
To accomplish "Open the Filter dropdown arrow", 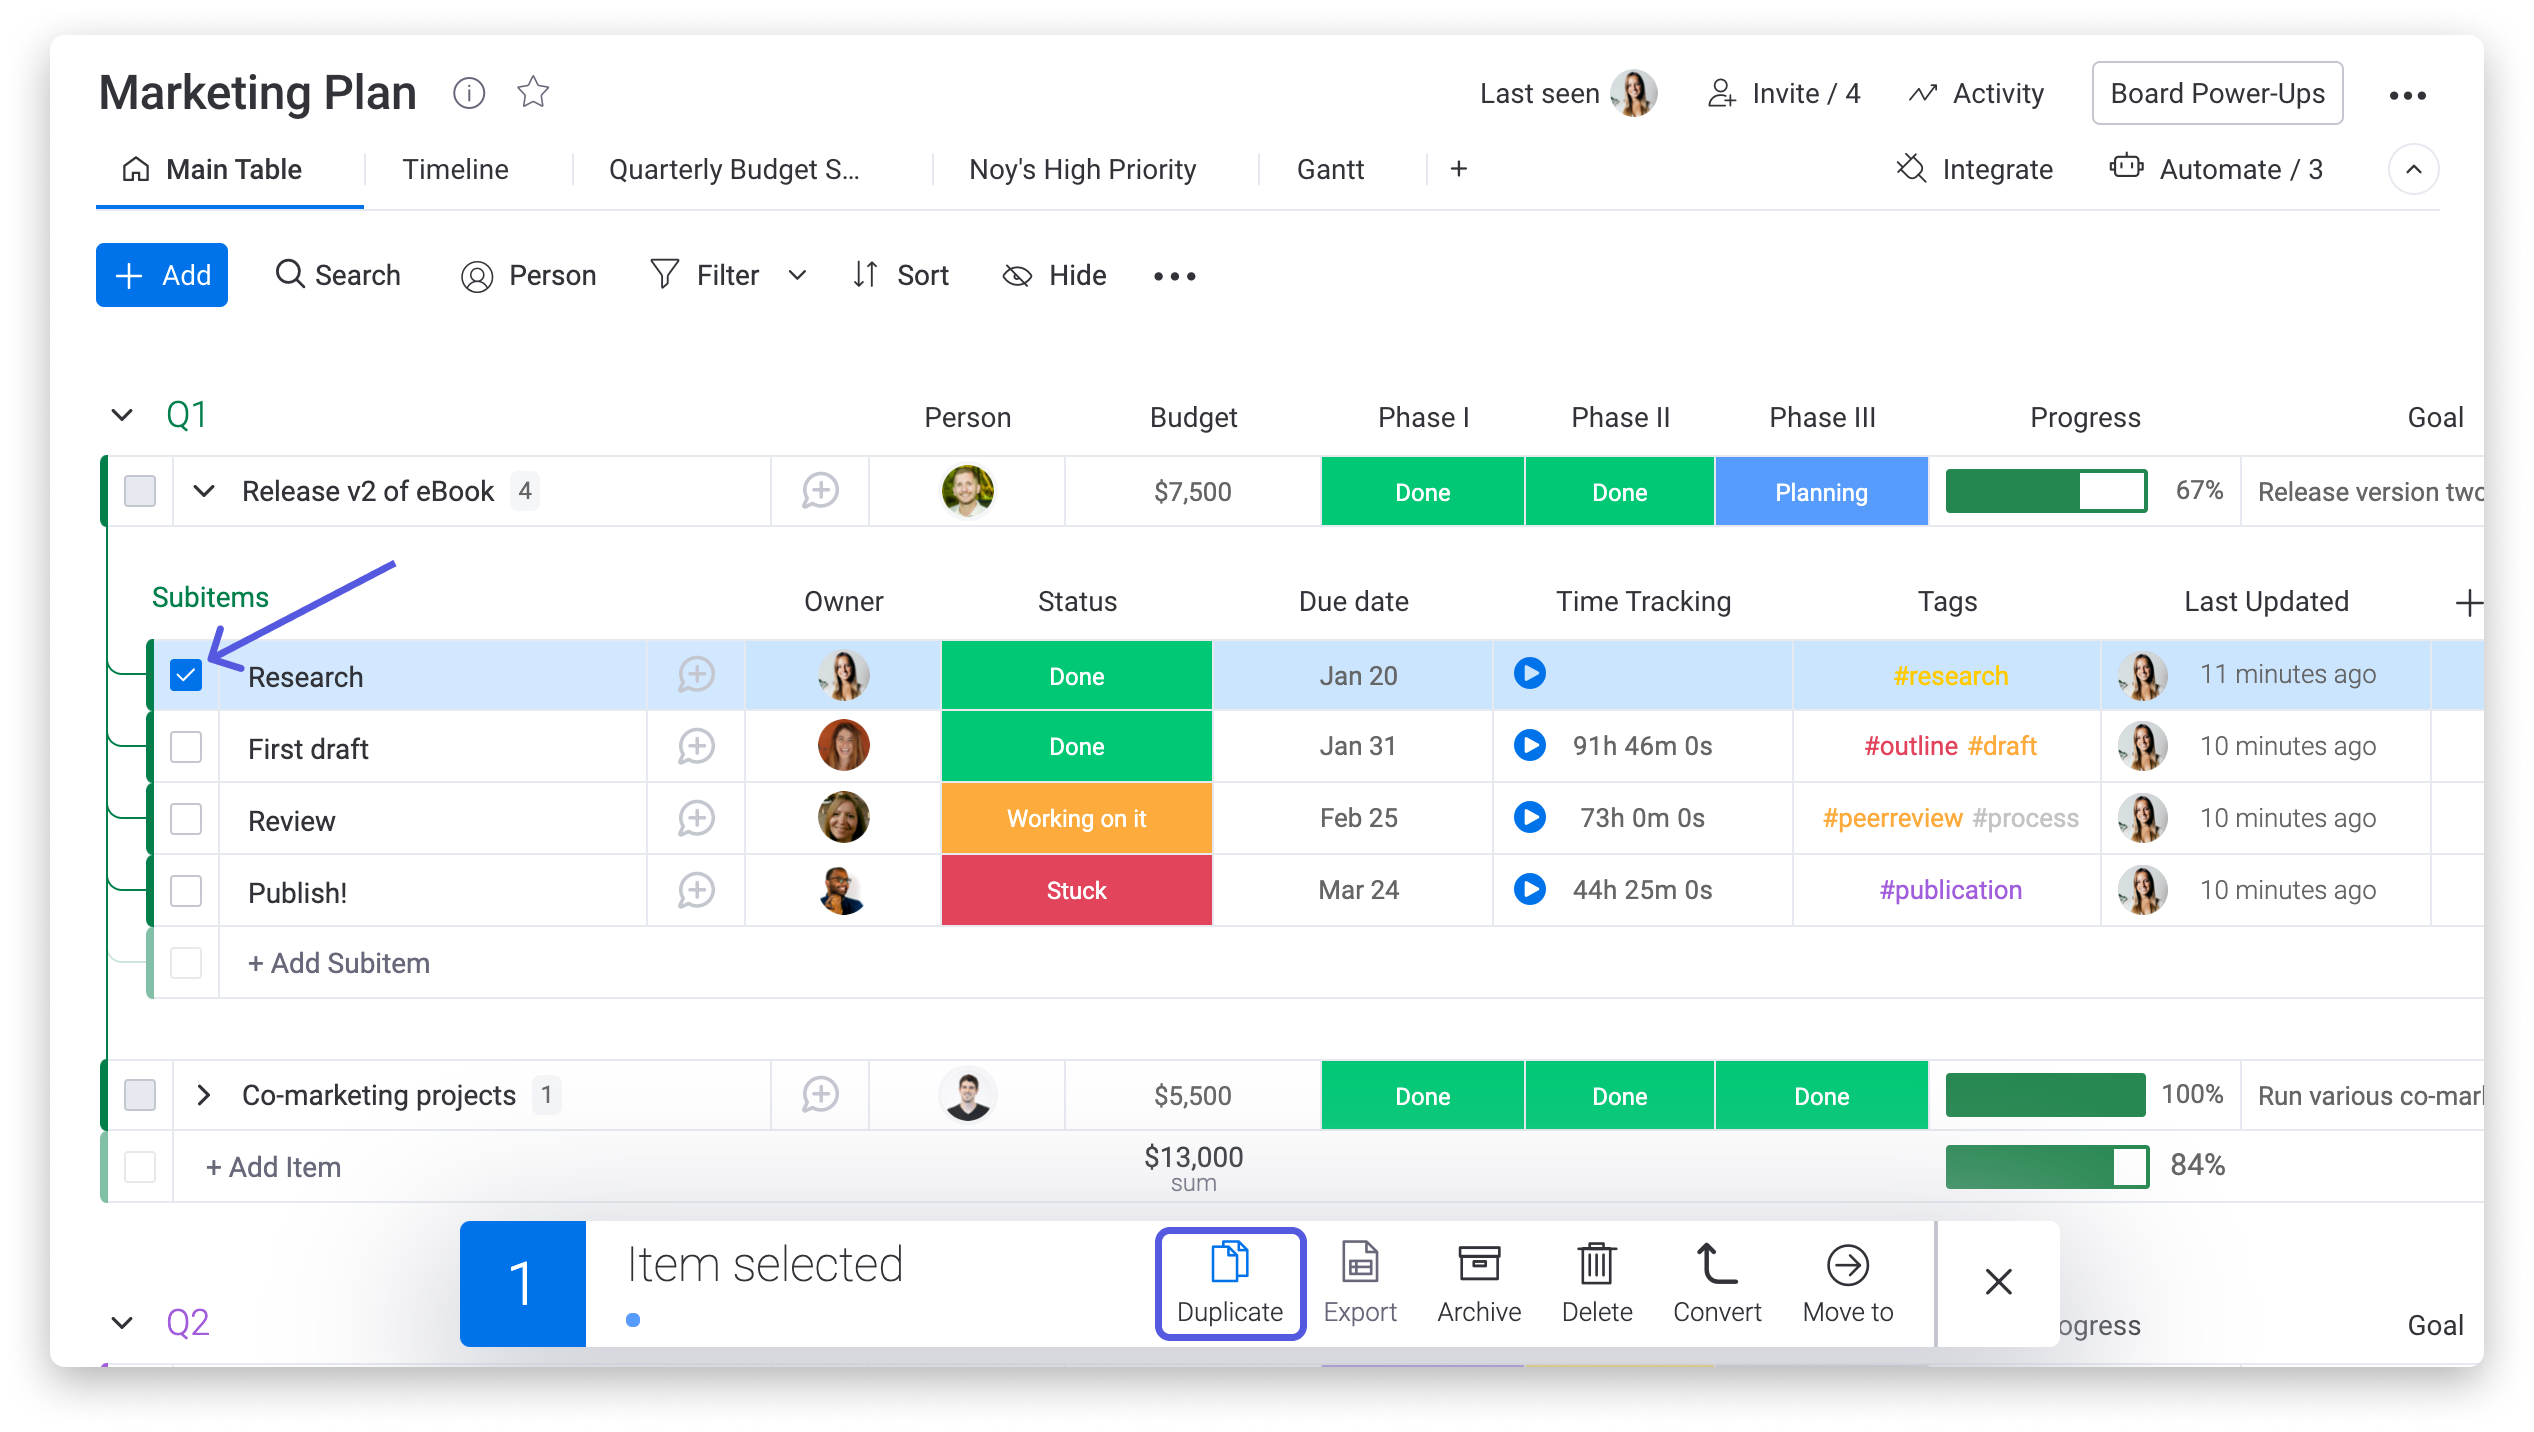I will [797, 276].
